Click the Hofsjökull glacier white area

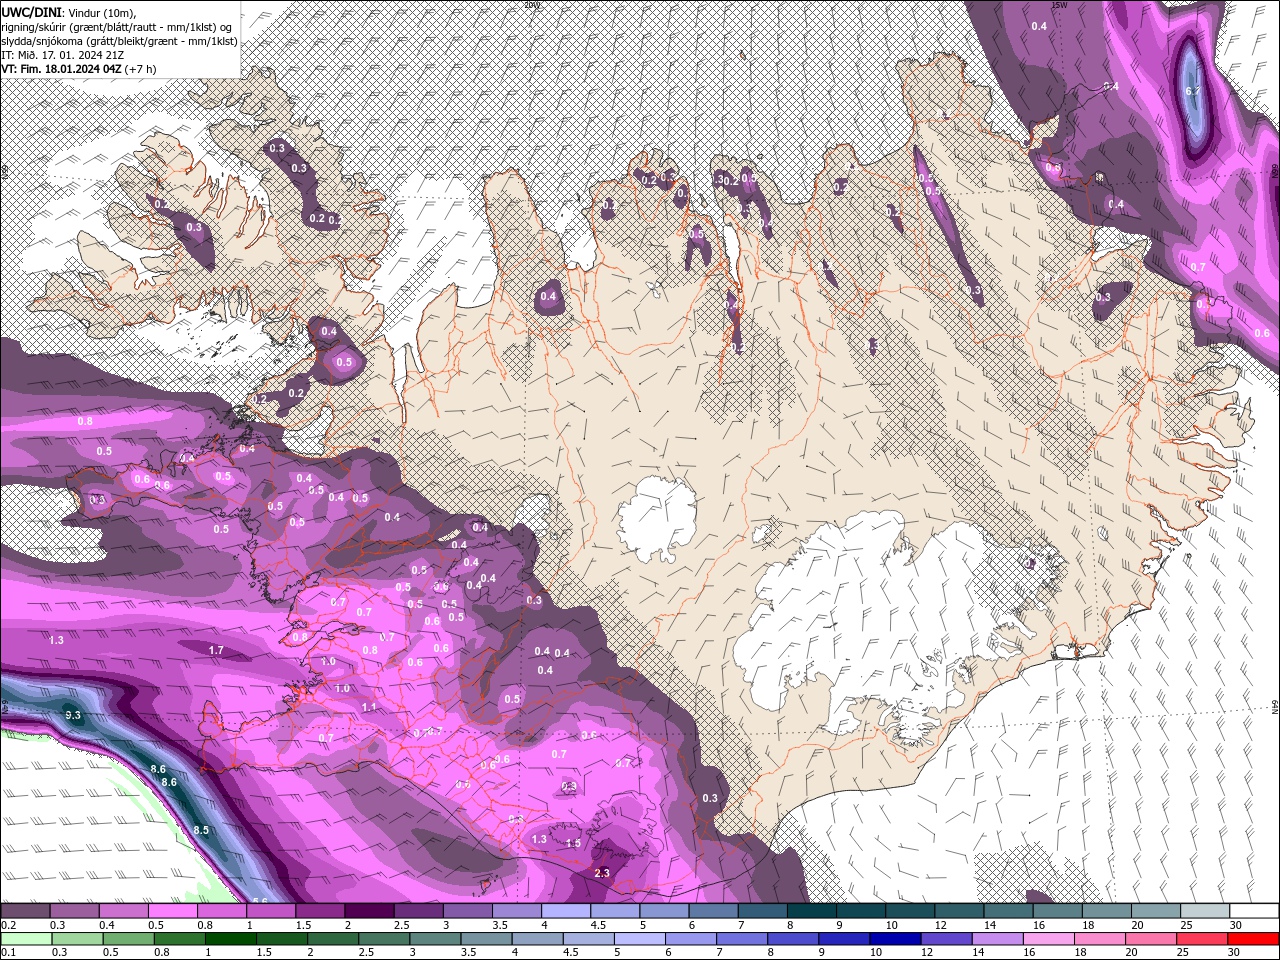click(657, 518)
